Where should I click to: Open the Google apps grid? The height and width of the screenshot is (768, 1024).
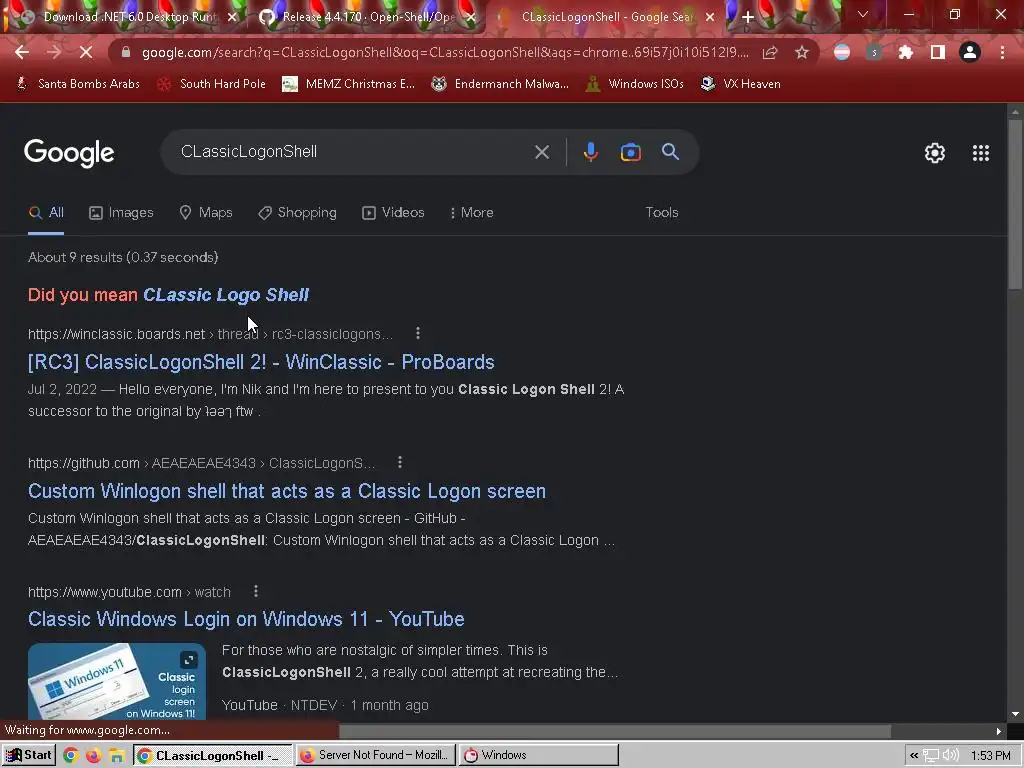980,153
